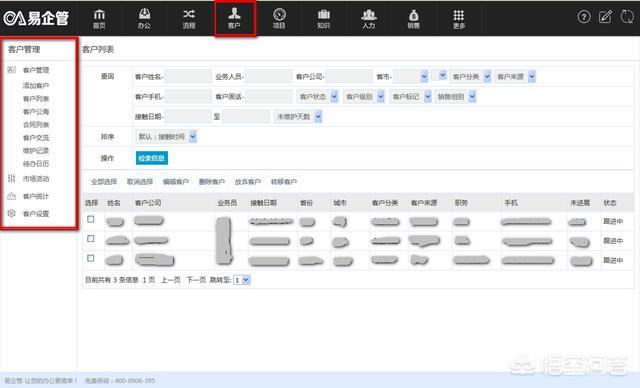Select 合同列表 in the sidebar
640x388 pixels.
[x=36, y=124]
